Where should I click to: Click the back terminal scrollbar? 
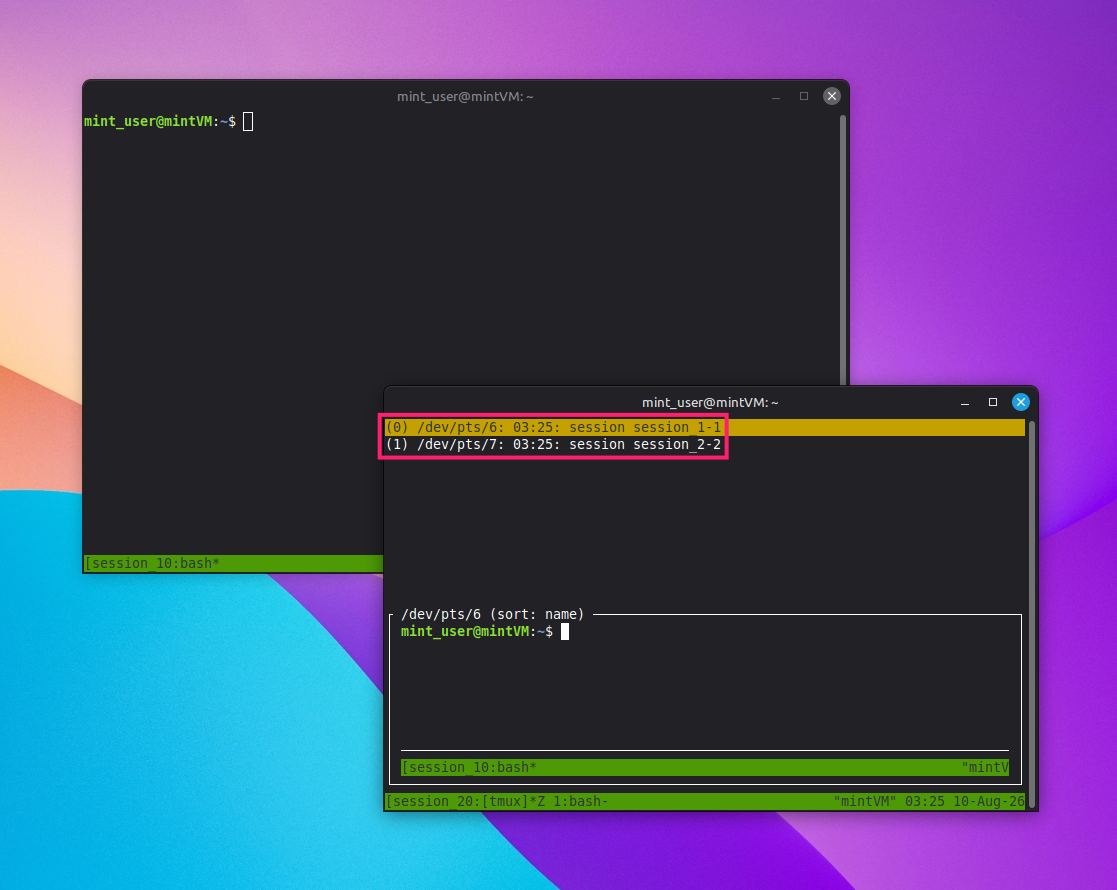[x=843, y=249]
